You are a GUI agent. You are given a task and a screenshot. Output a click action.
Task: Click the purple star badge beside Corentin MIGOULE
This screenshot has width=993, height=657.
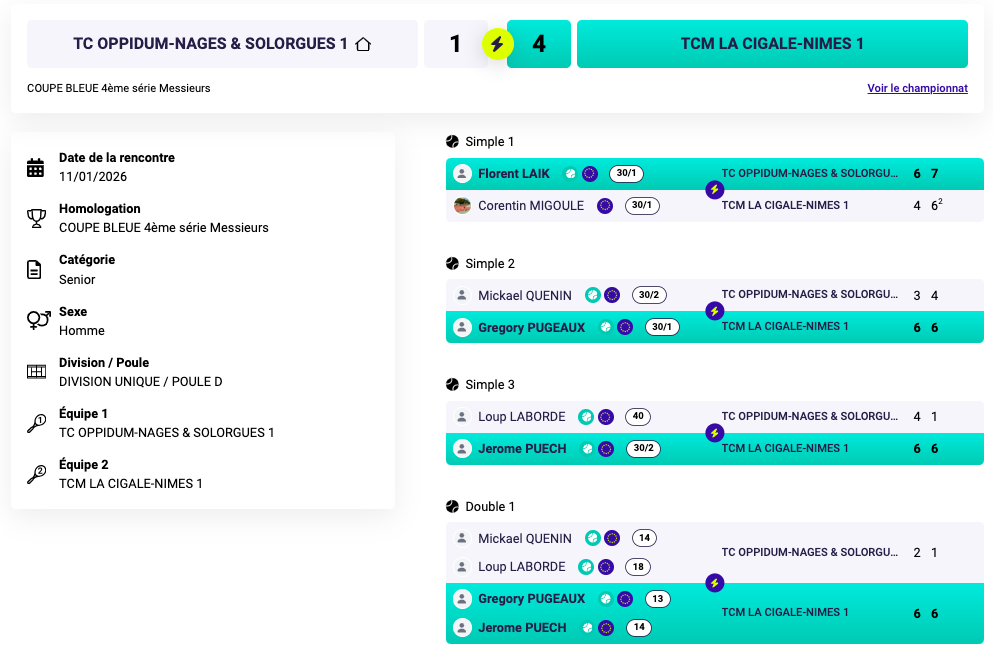pos(605,206)
